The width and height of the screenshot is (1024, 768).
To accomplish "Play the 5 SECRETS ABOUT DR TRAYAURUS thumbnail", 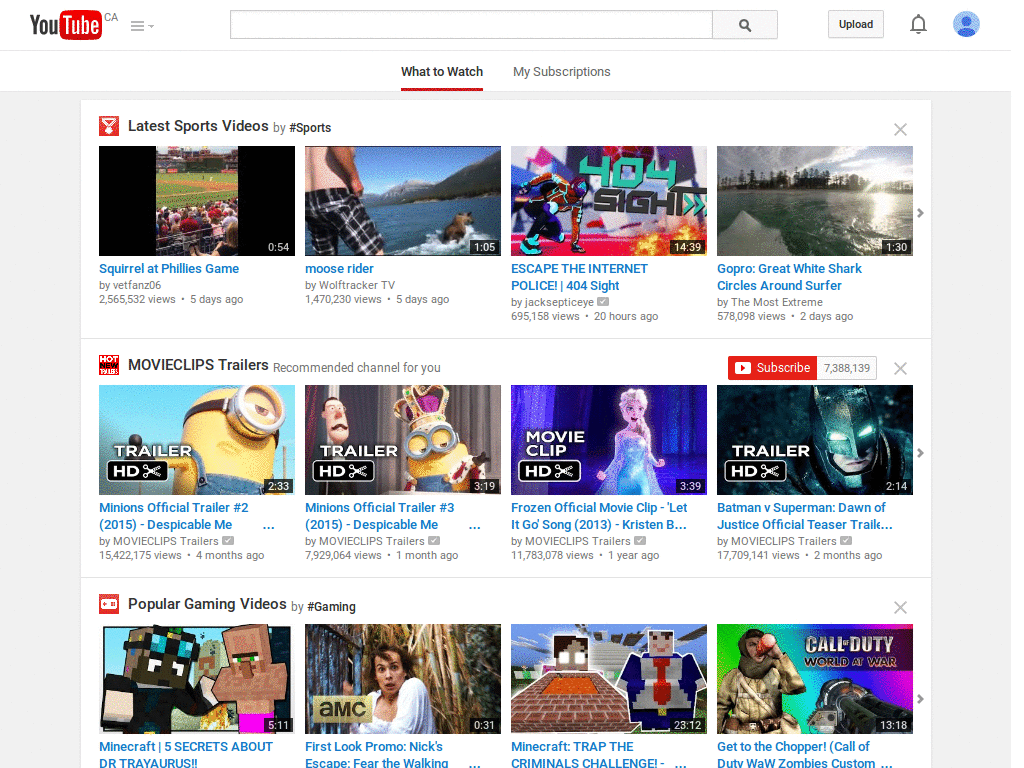I will click(197, 679).
